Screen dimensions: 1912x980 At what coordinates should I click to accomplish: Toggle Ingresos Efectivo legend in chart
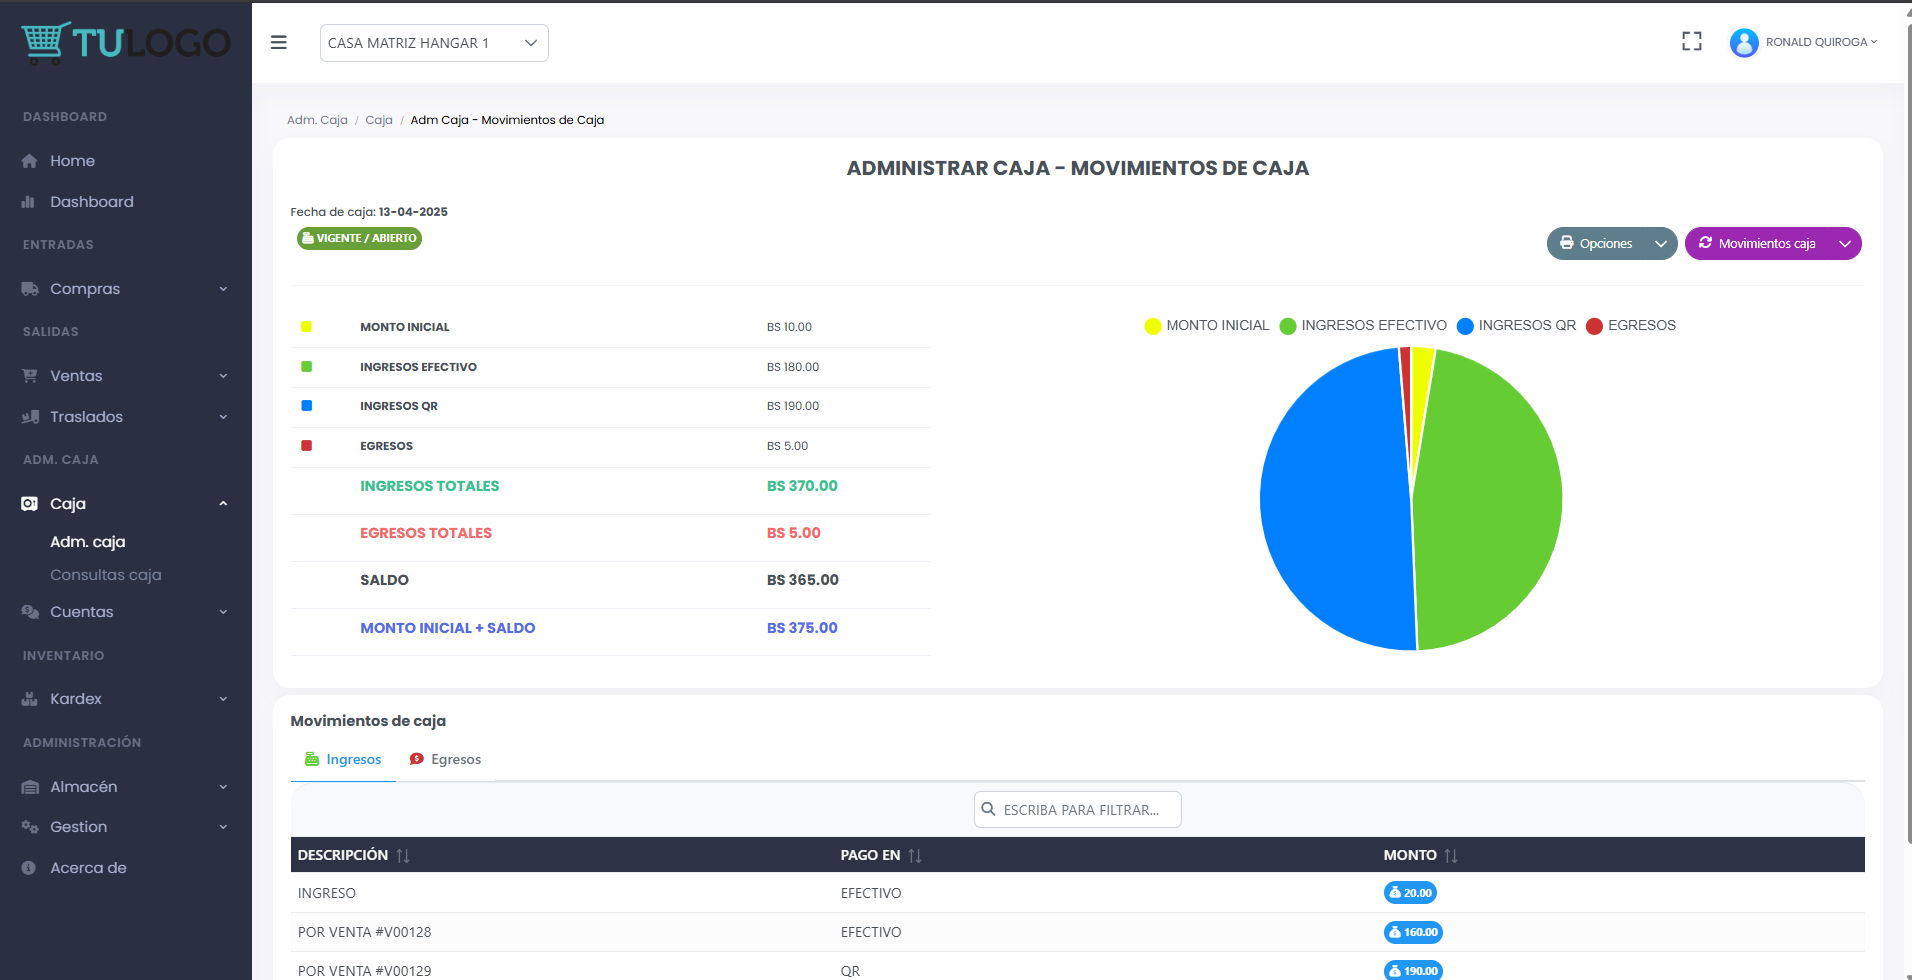[x=1363, y=326]
